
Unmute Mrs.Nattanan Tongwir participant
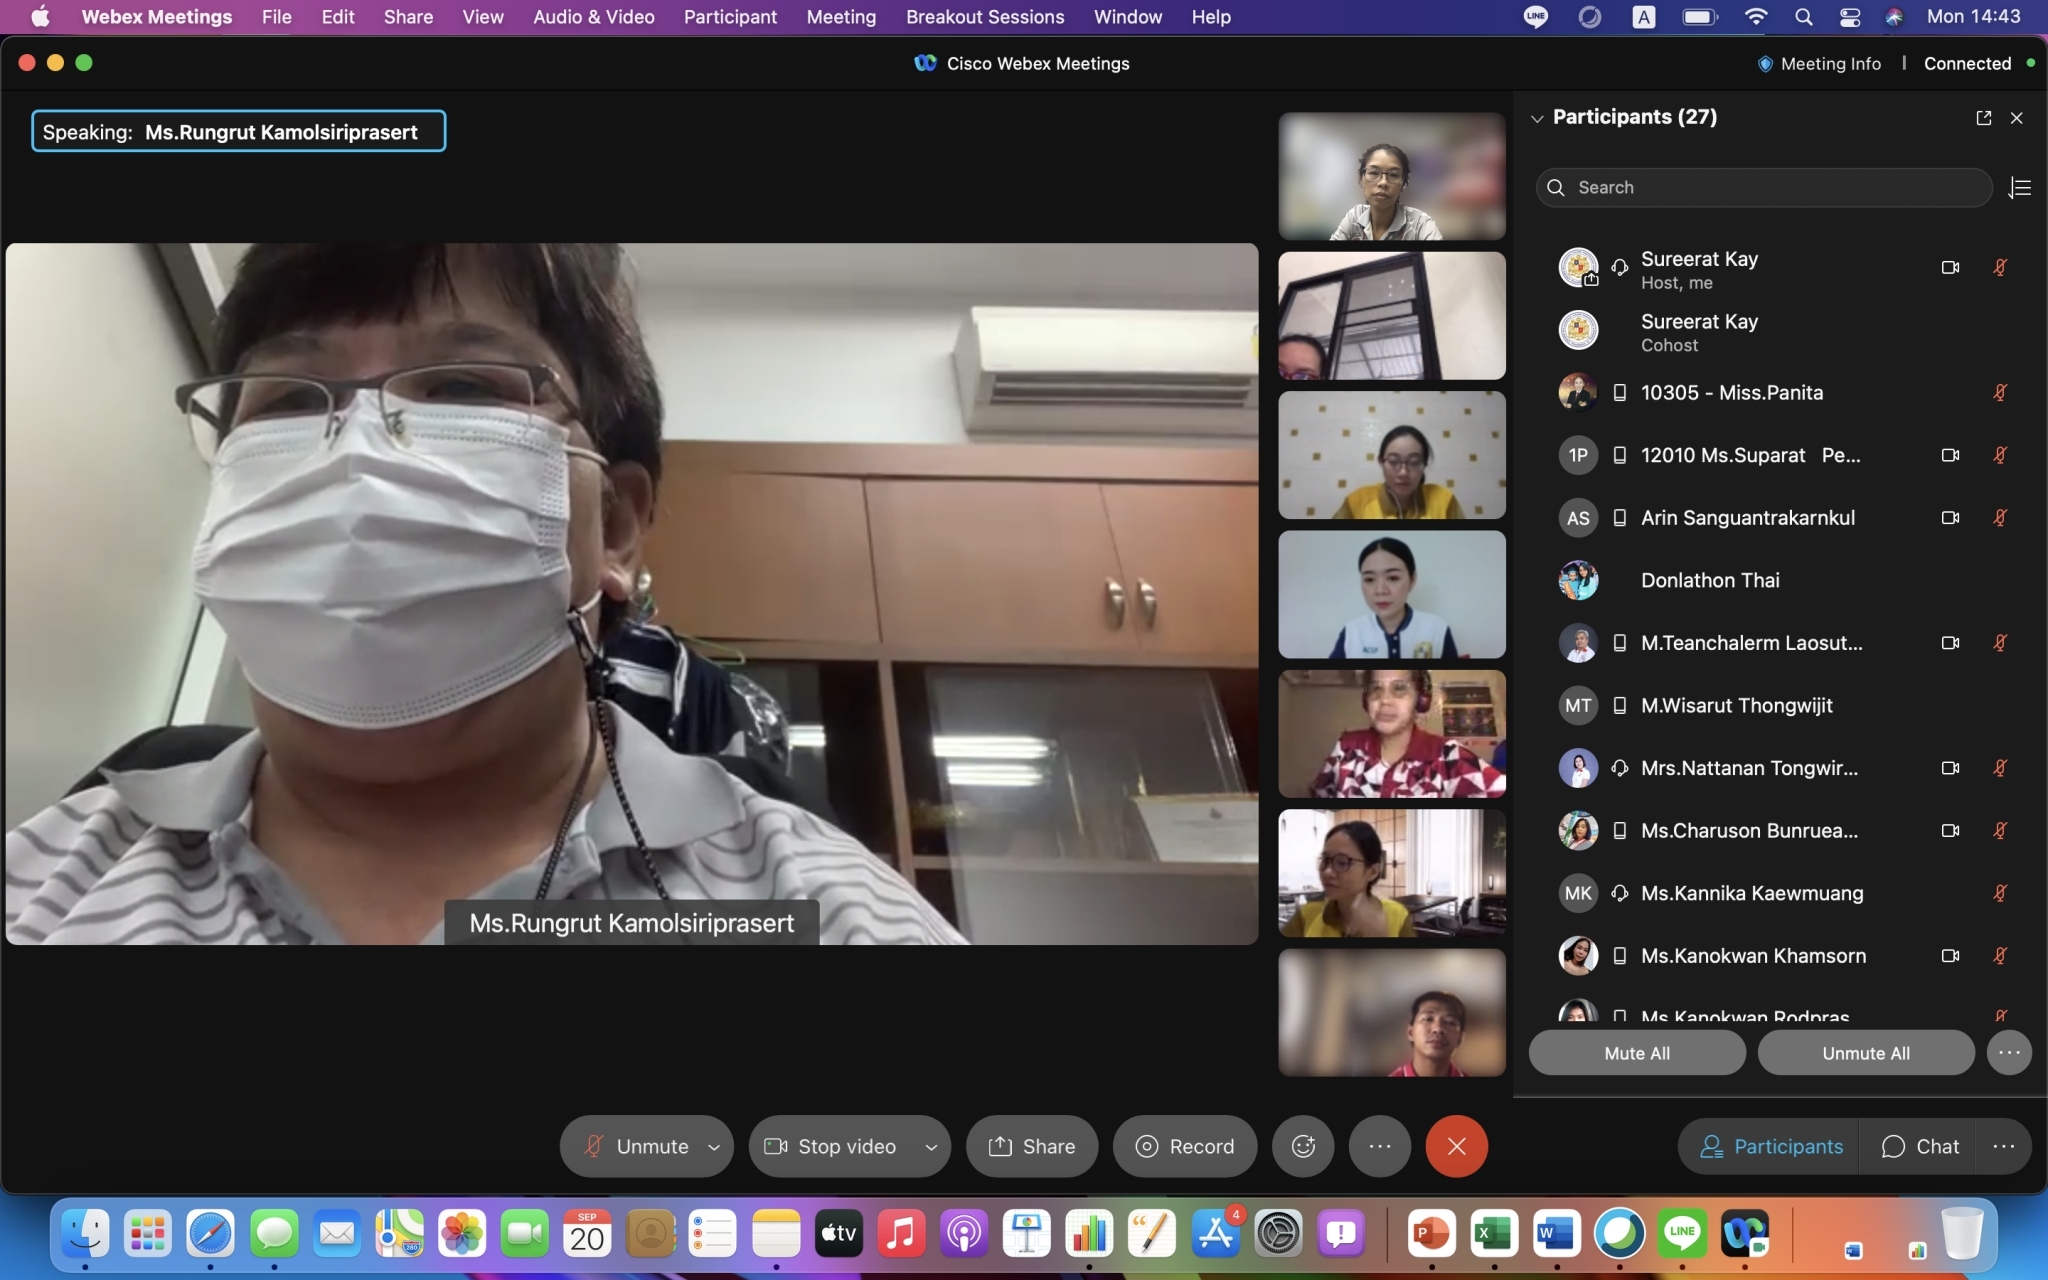2000,768
